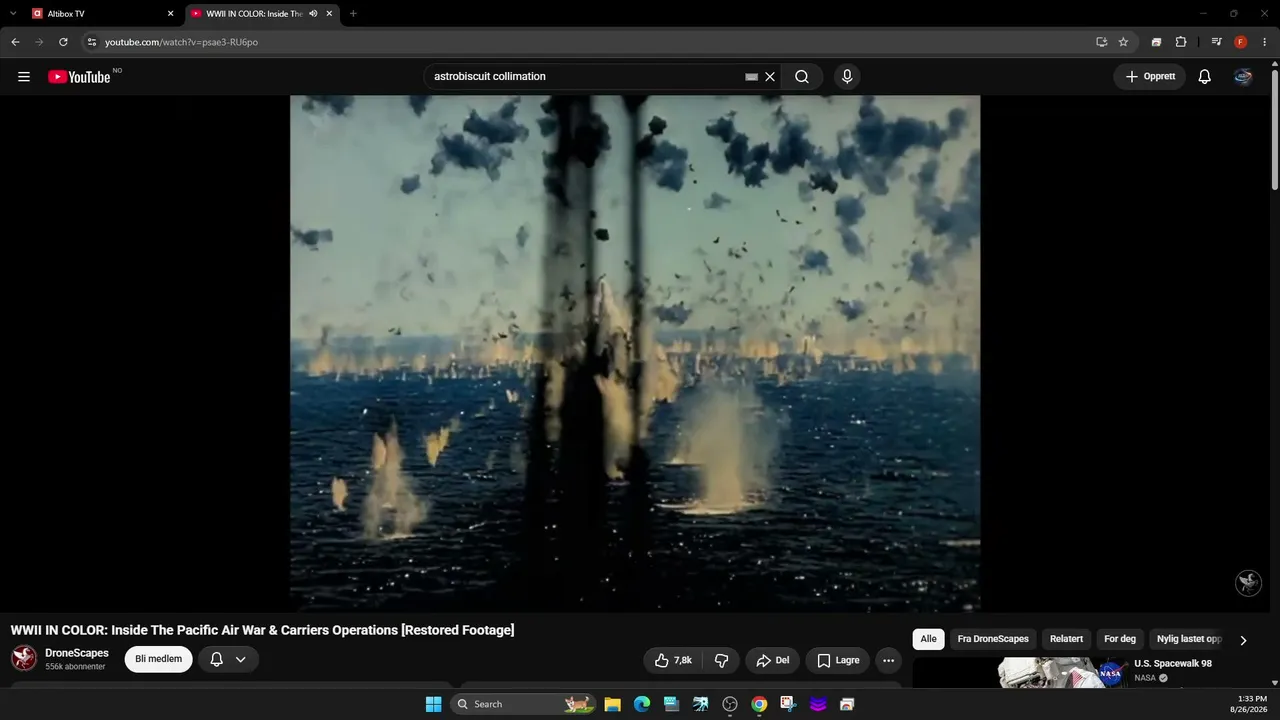Focus the YouTube search field
1280x720 pixels.
point(585,77)
